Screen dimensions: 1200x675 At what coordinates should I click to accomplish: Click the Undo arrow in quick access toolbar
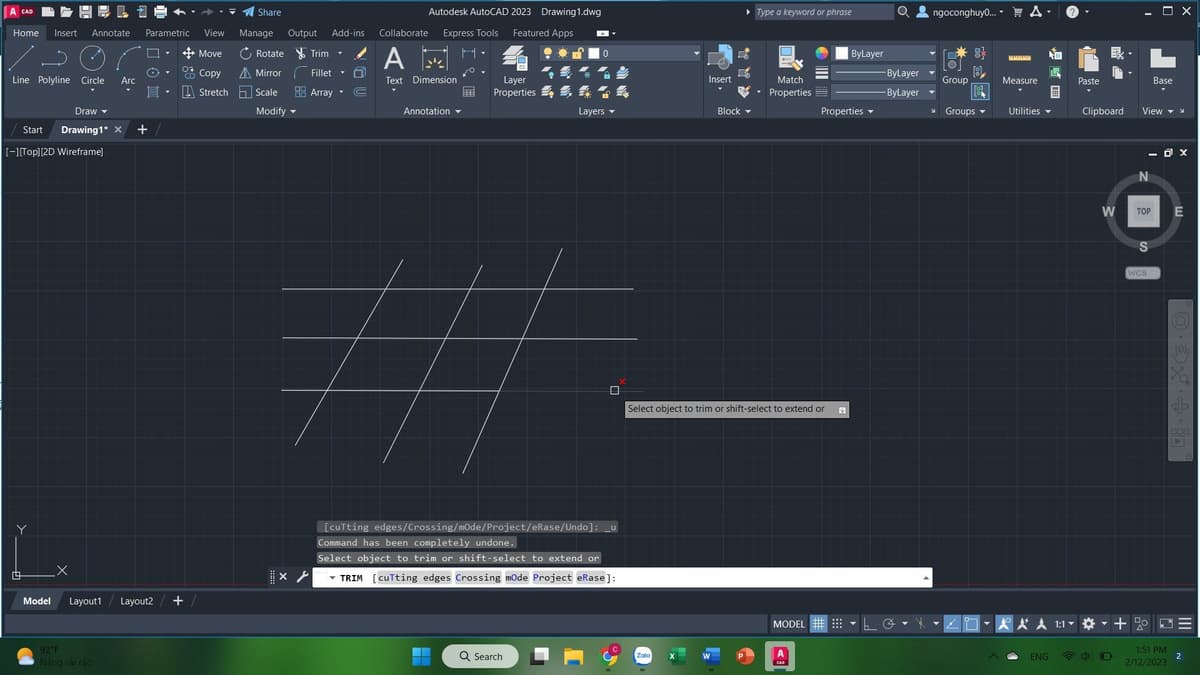[179, 12]
